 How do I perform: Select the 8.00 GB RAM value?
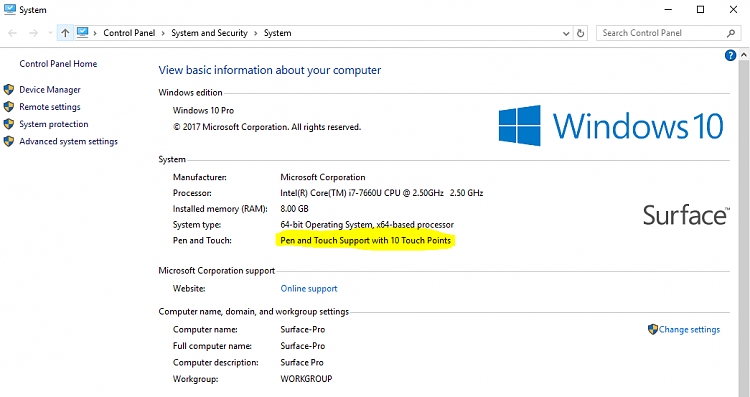294,209
